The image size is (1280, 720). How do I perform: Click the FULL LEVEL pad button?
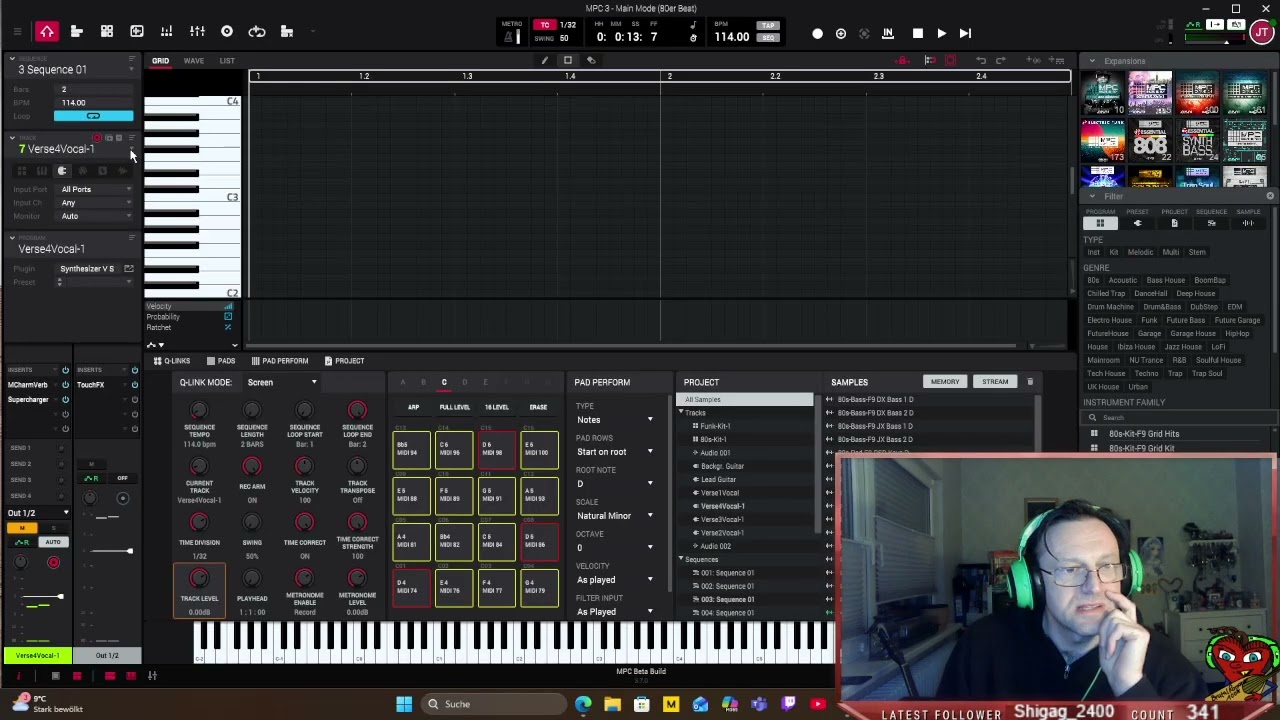(455, 408)
